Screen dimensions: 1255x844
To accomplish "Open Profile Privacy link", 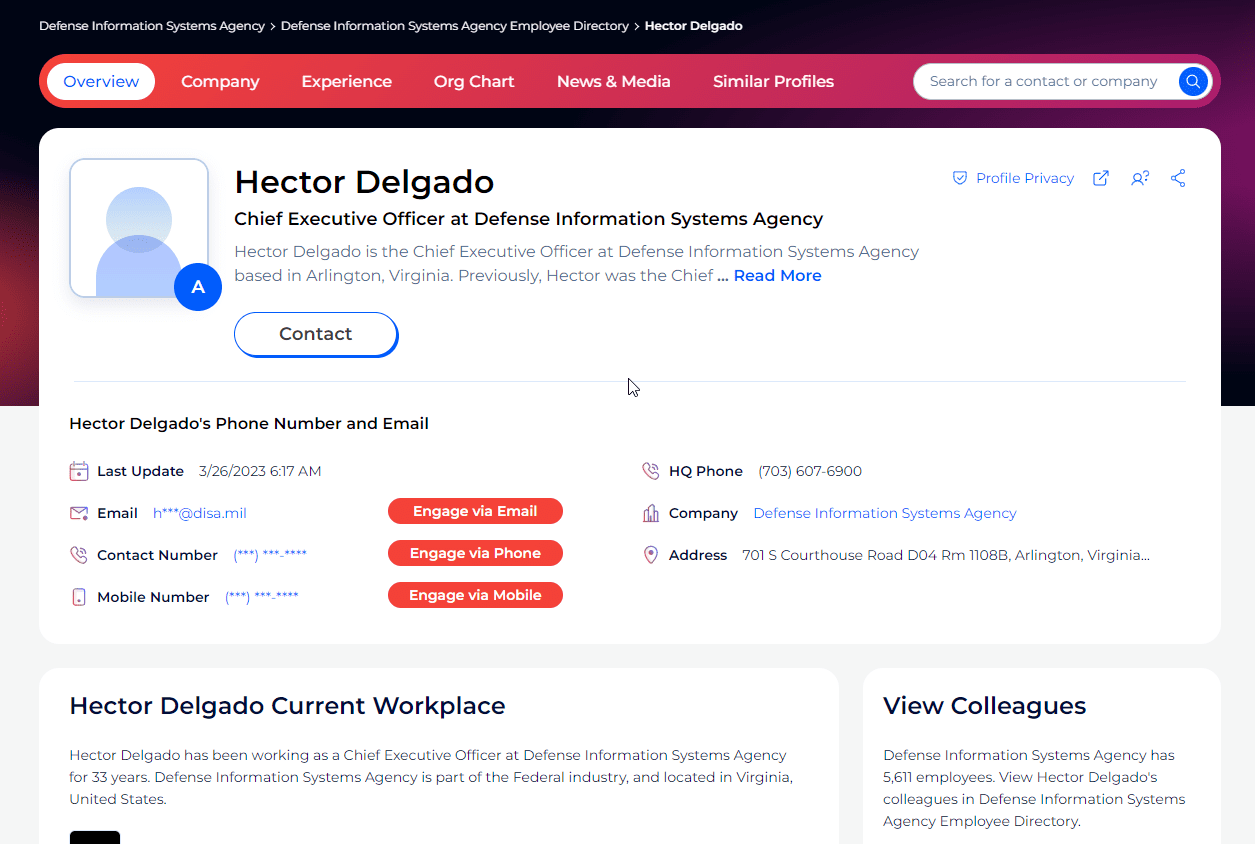I will pos(1025,178).
